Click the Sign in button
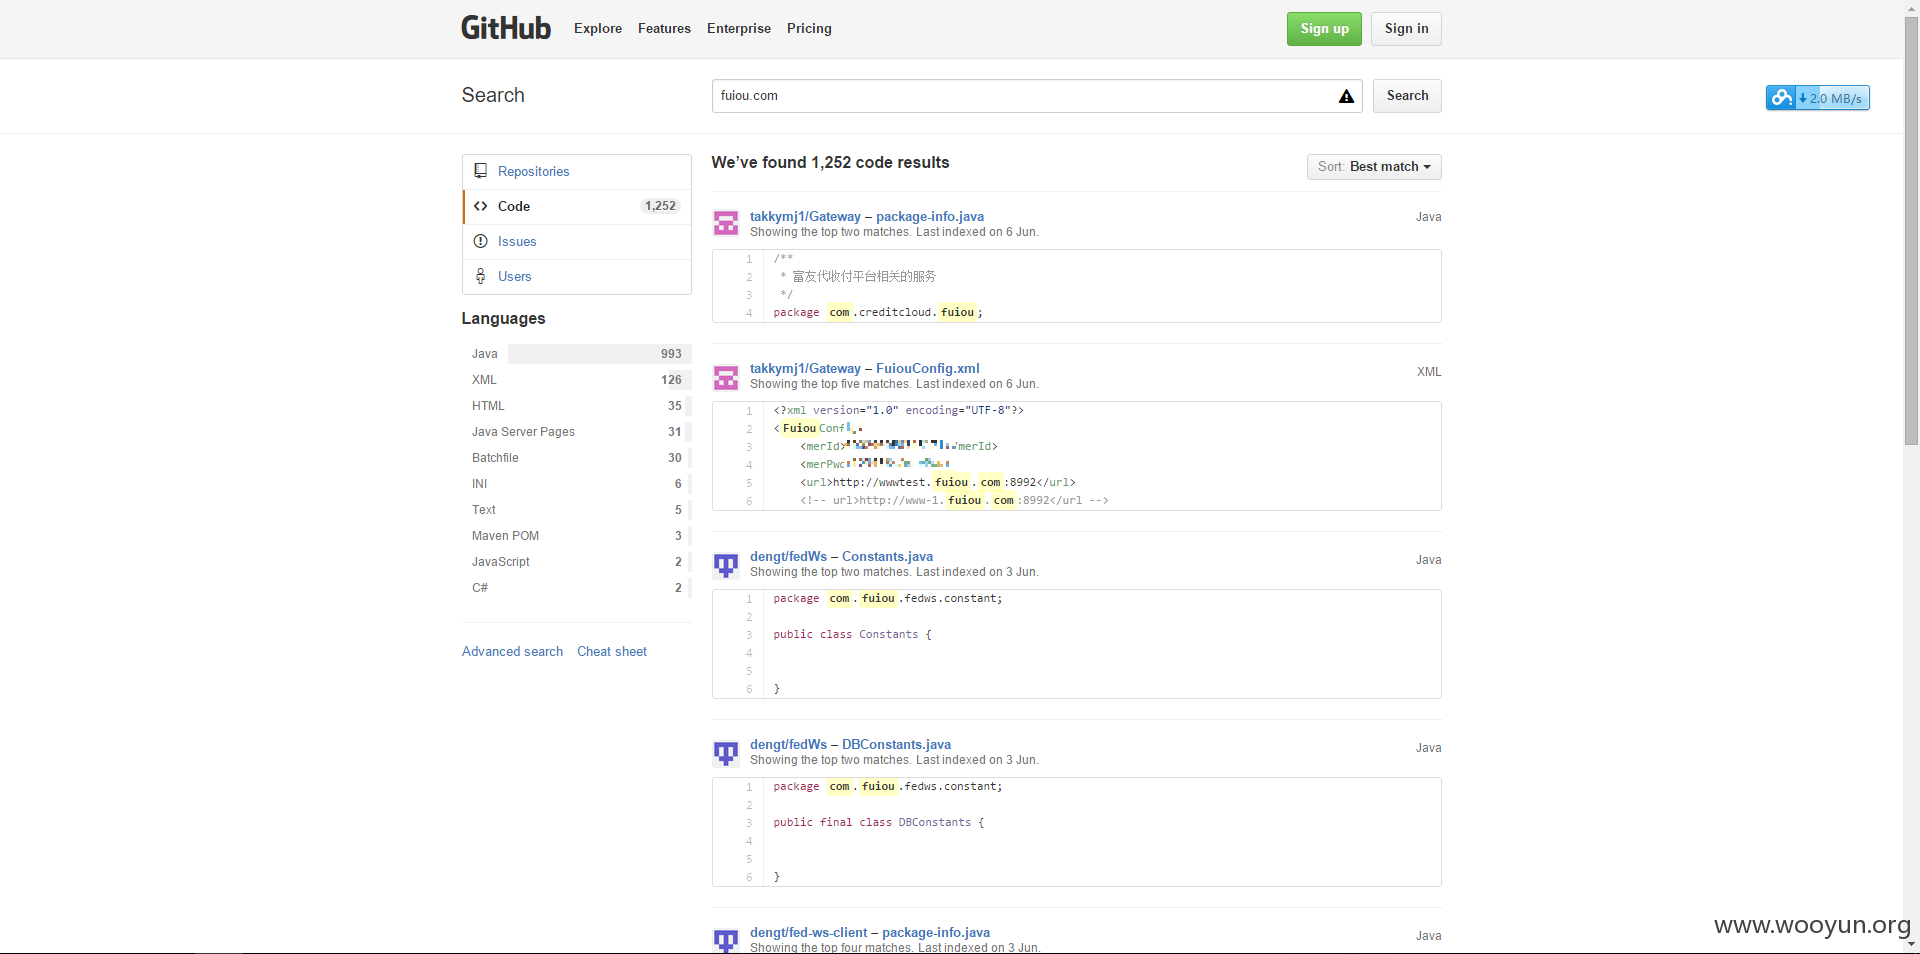 pos(1406,29)
